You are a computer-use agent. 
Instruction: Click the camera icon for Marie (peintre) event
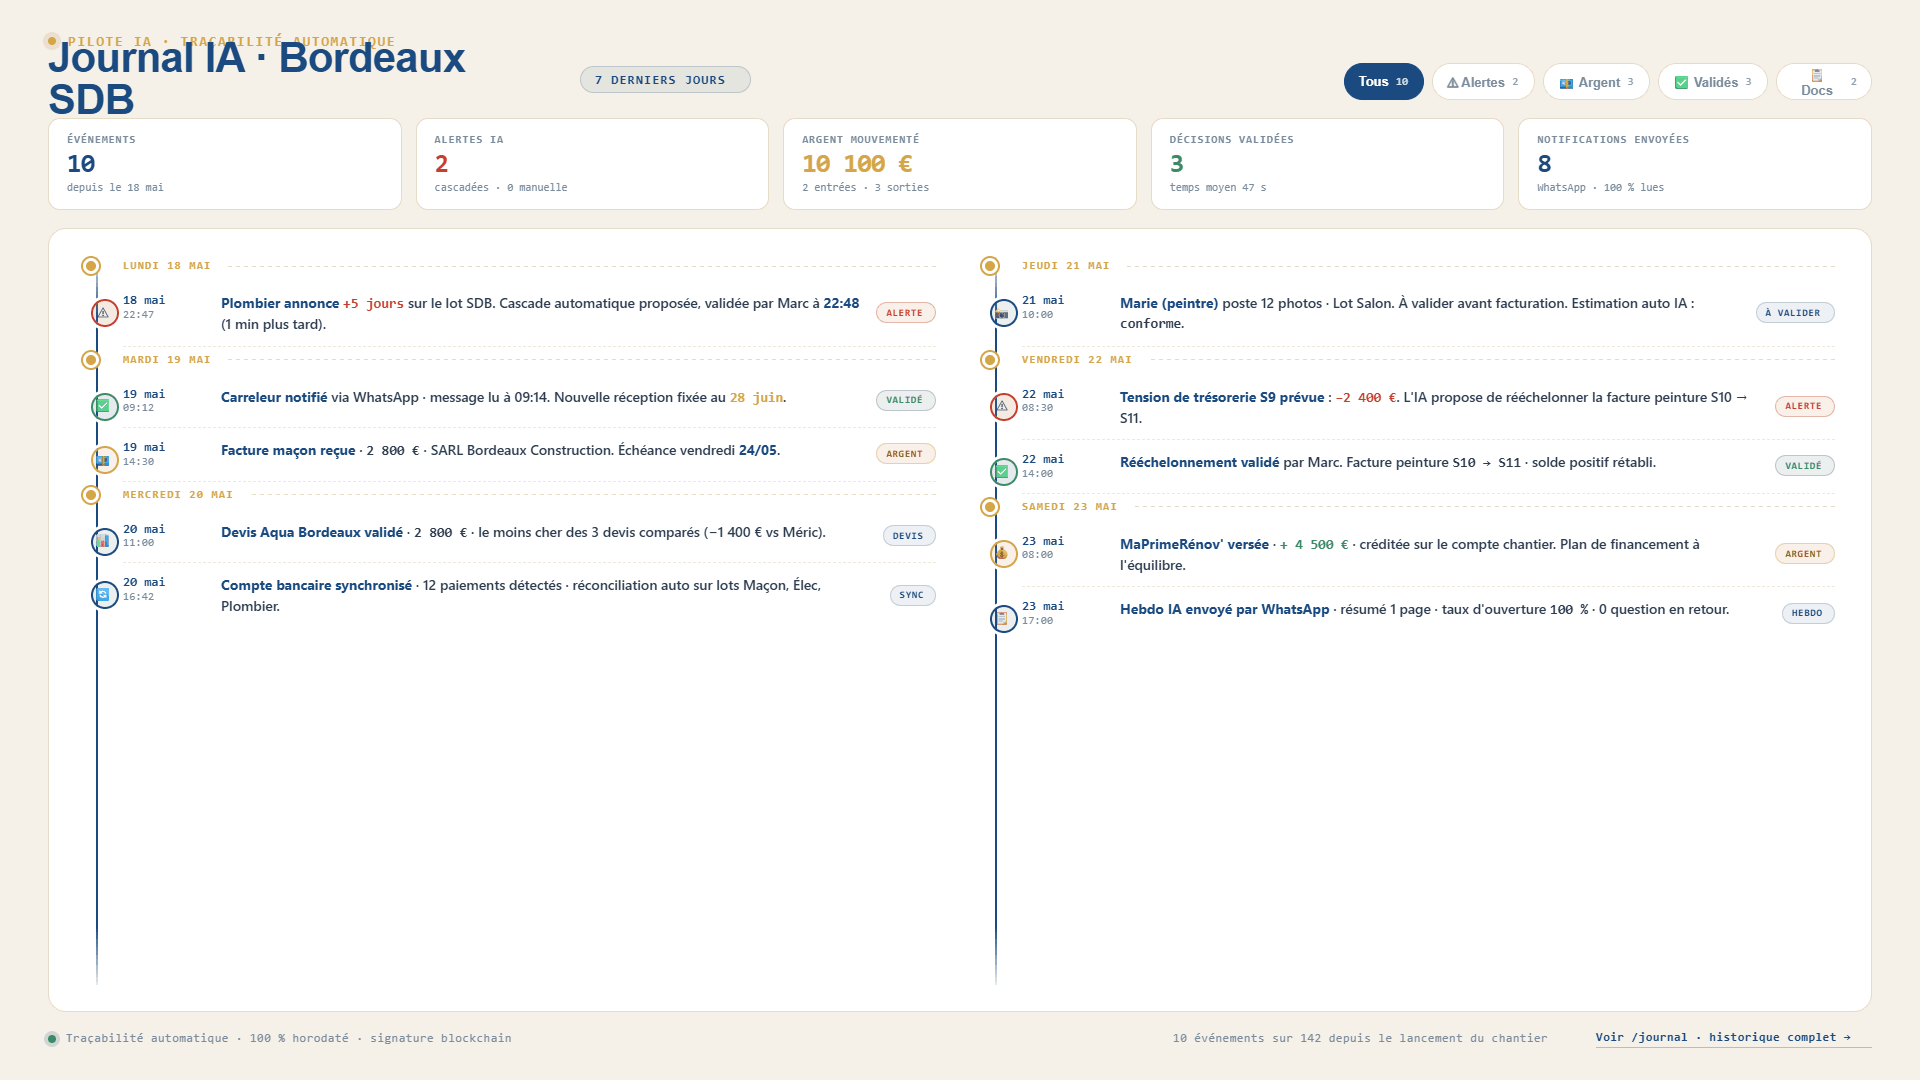[1003, 313]
